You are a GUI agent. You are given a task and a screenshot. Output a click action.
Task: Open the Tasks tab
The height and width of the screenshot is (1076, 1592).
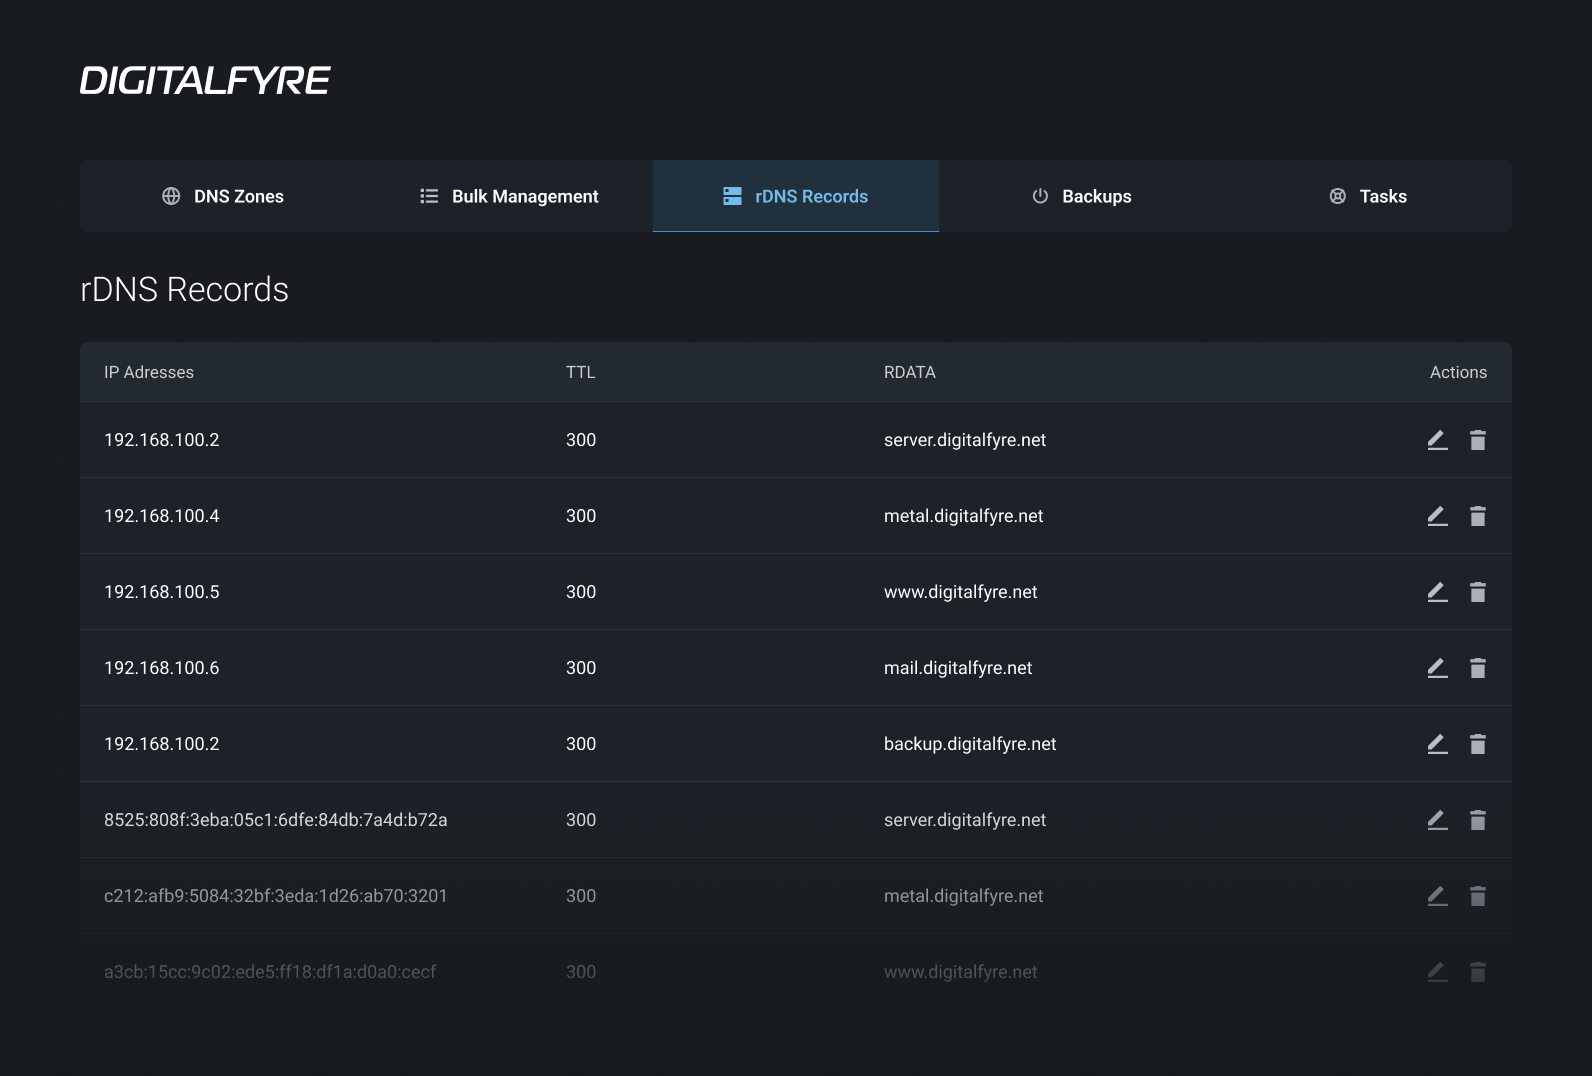pos(1368,196)
